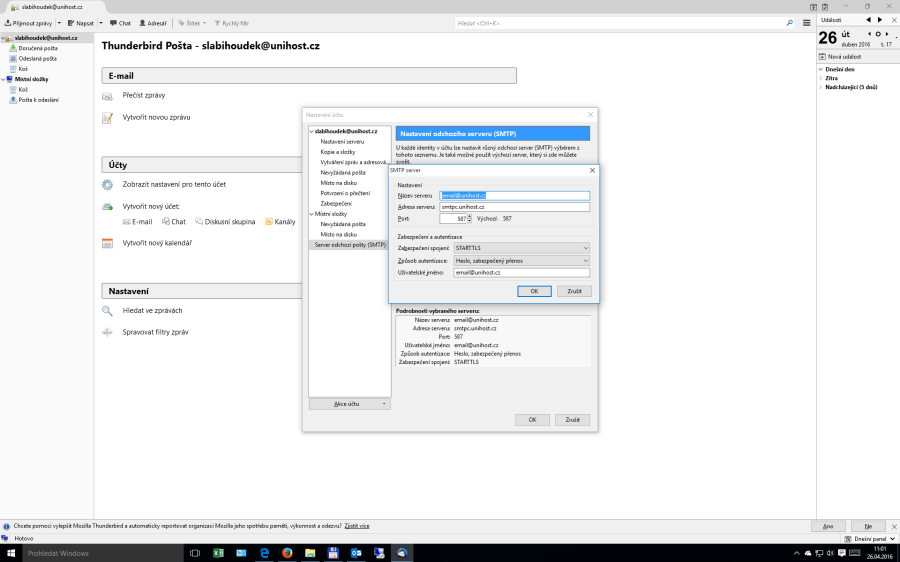Open the Přijmout zprávy dropdown arrow
The image size is (900, 562).
point(59,23)
